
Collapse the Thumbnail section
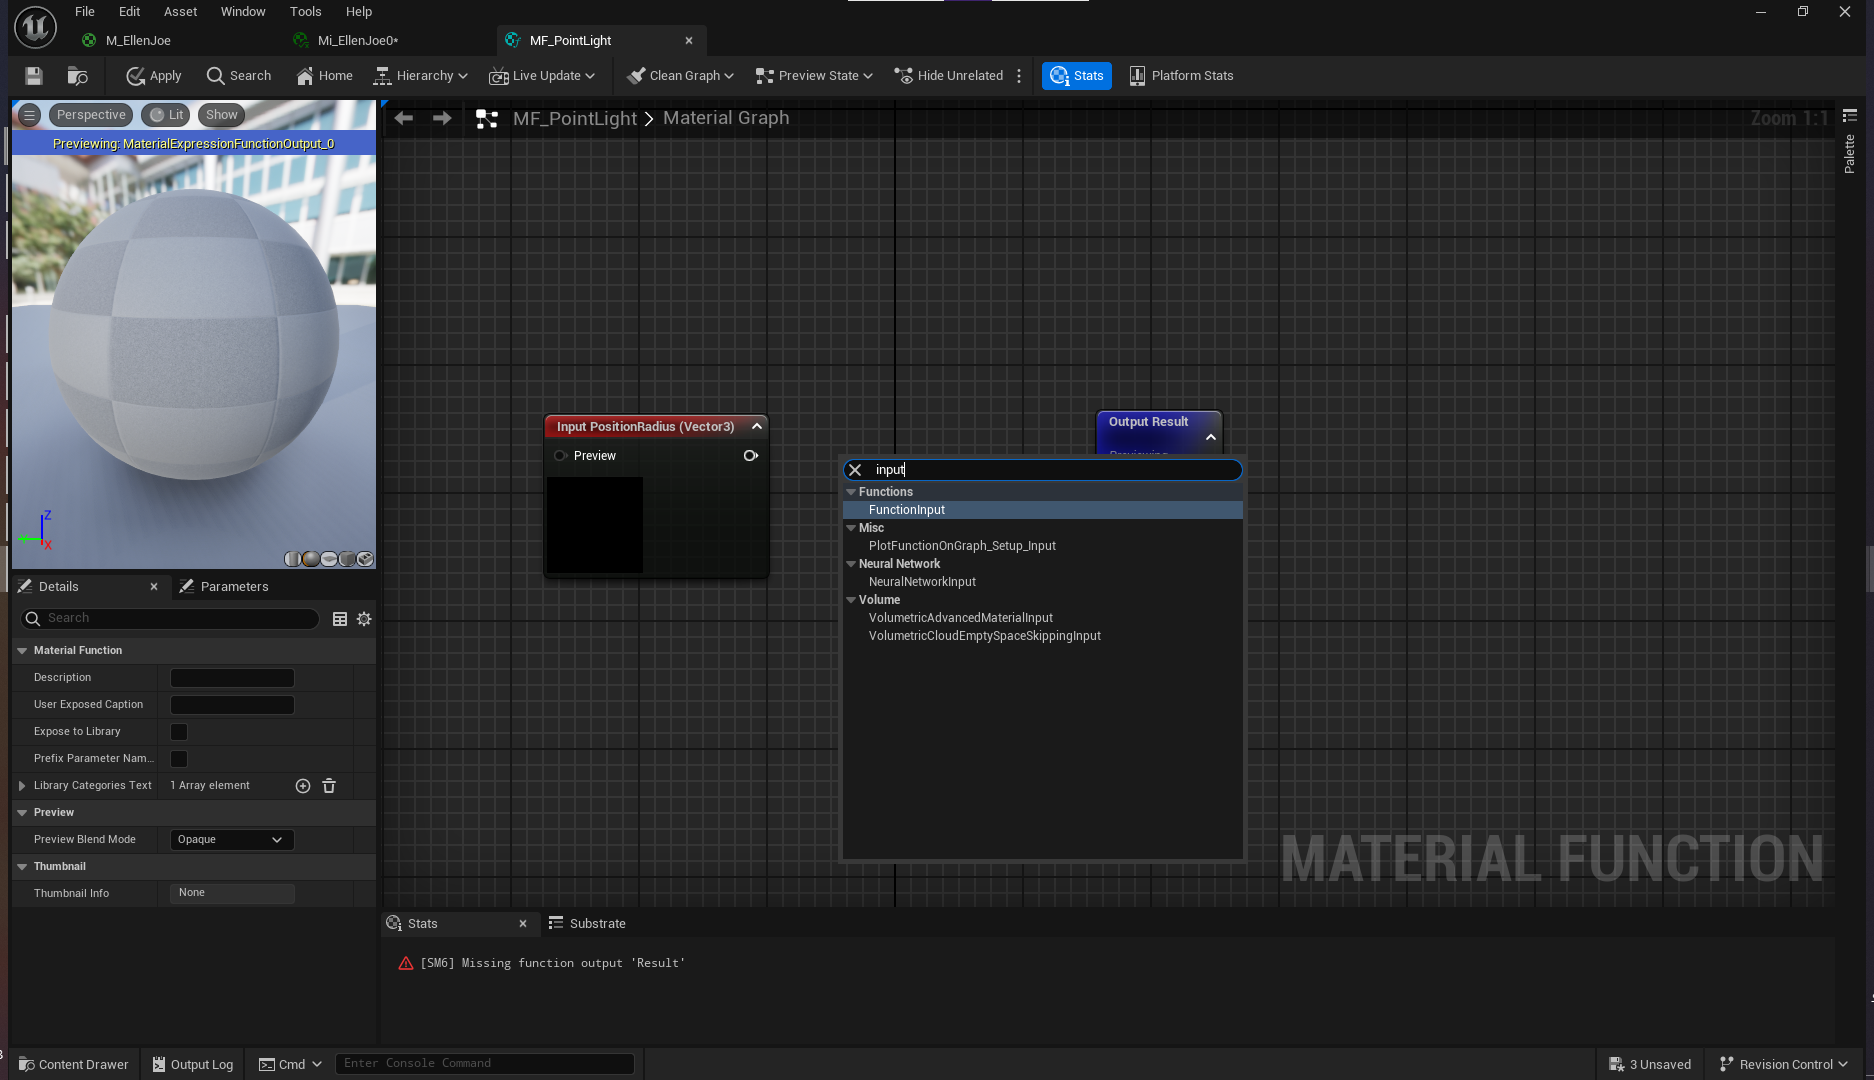point(22,867)
